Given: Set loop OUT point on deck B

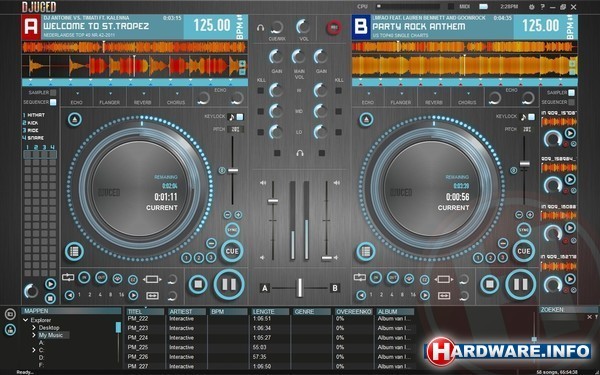Looking at the screenshot, I should (392, 277).
